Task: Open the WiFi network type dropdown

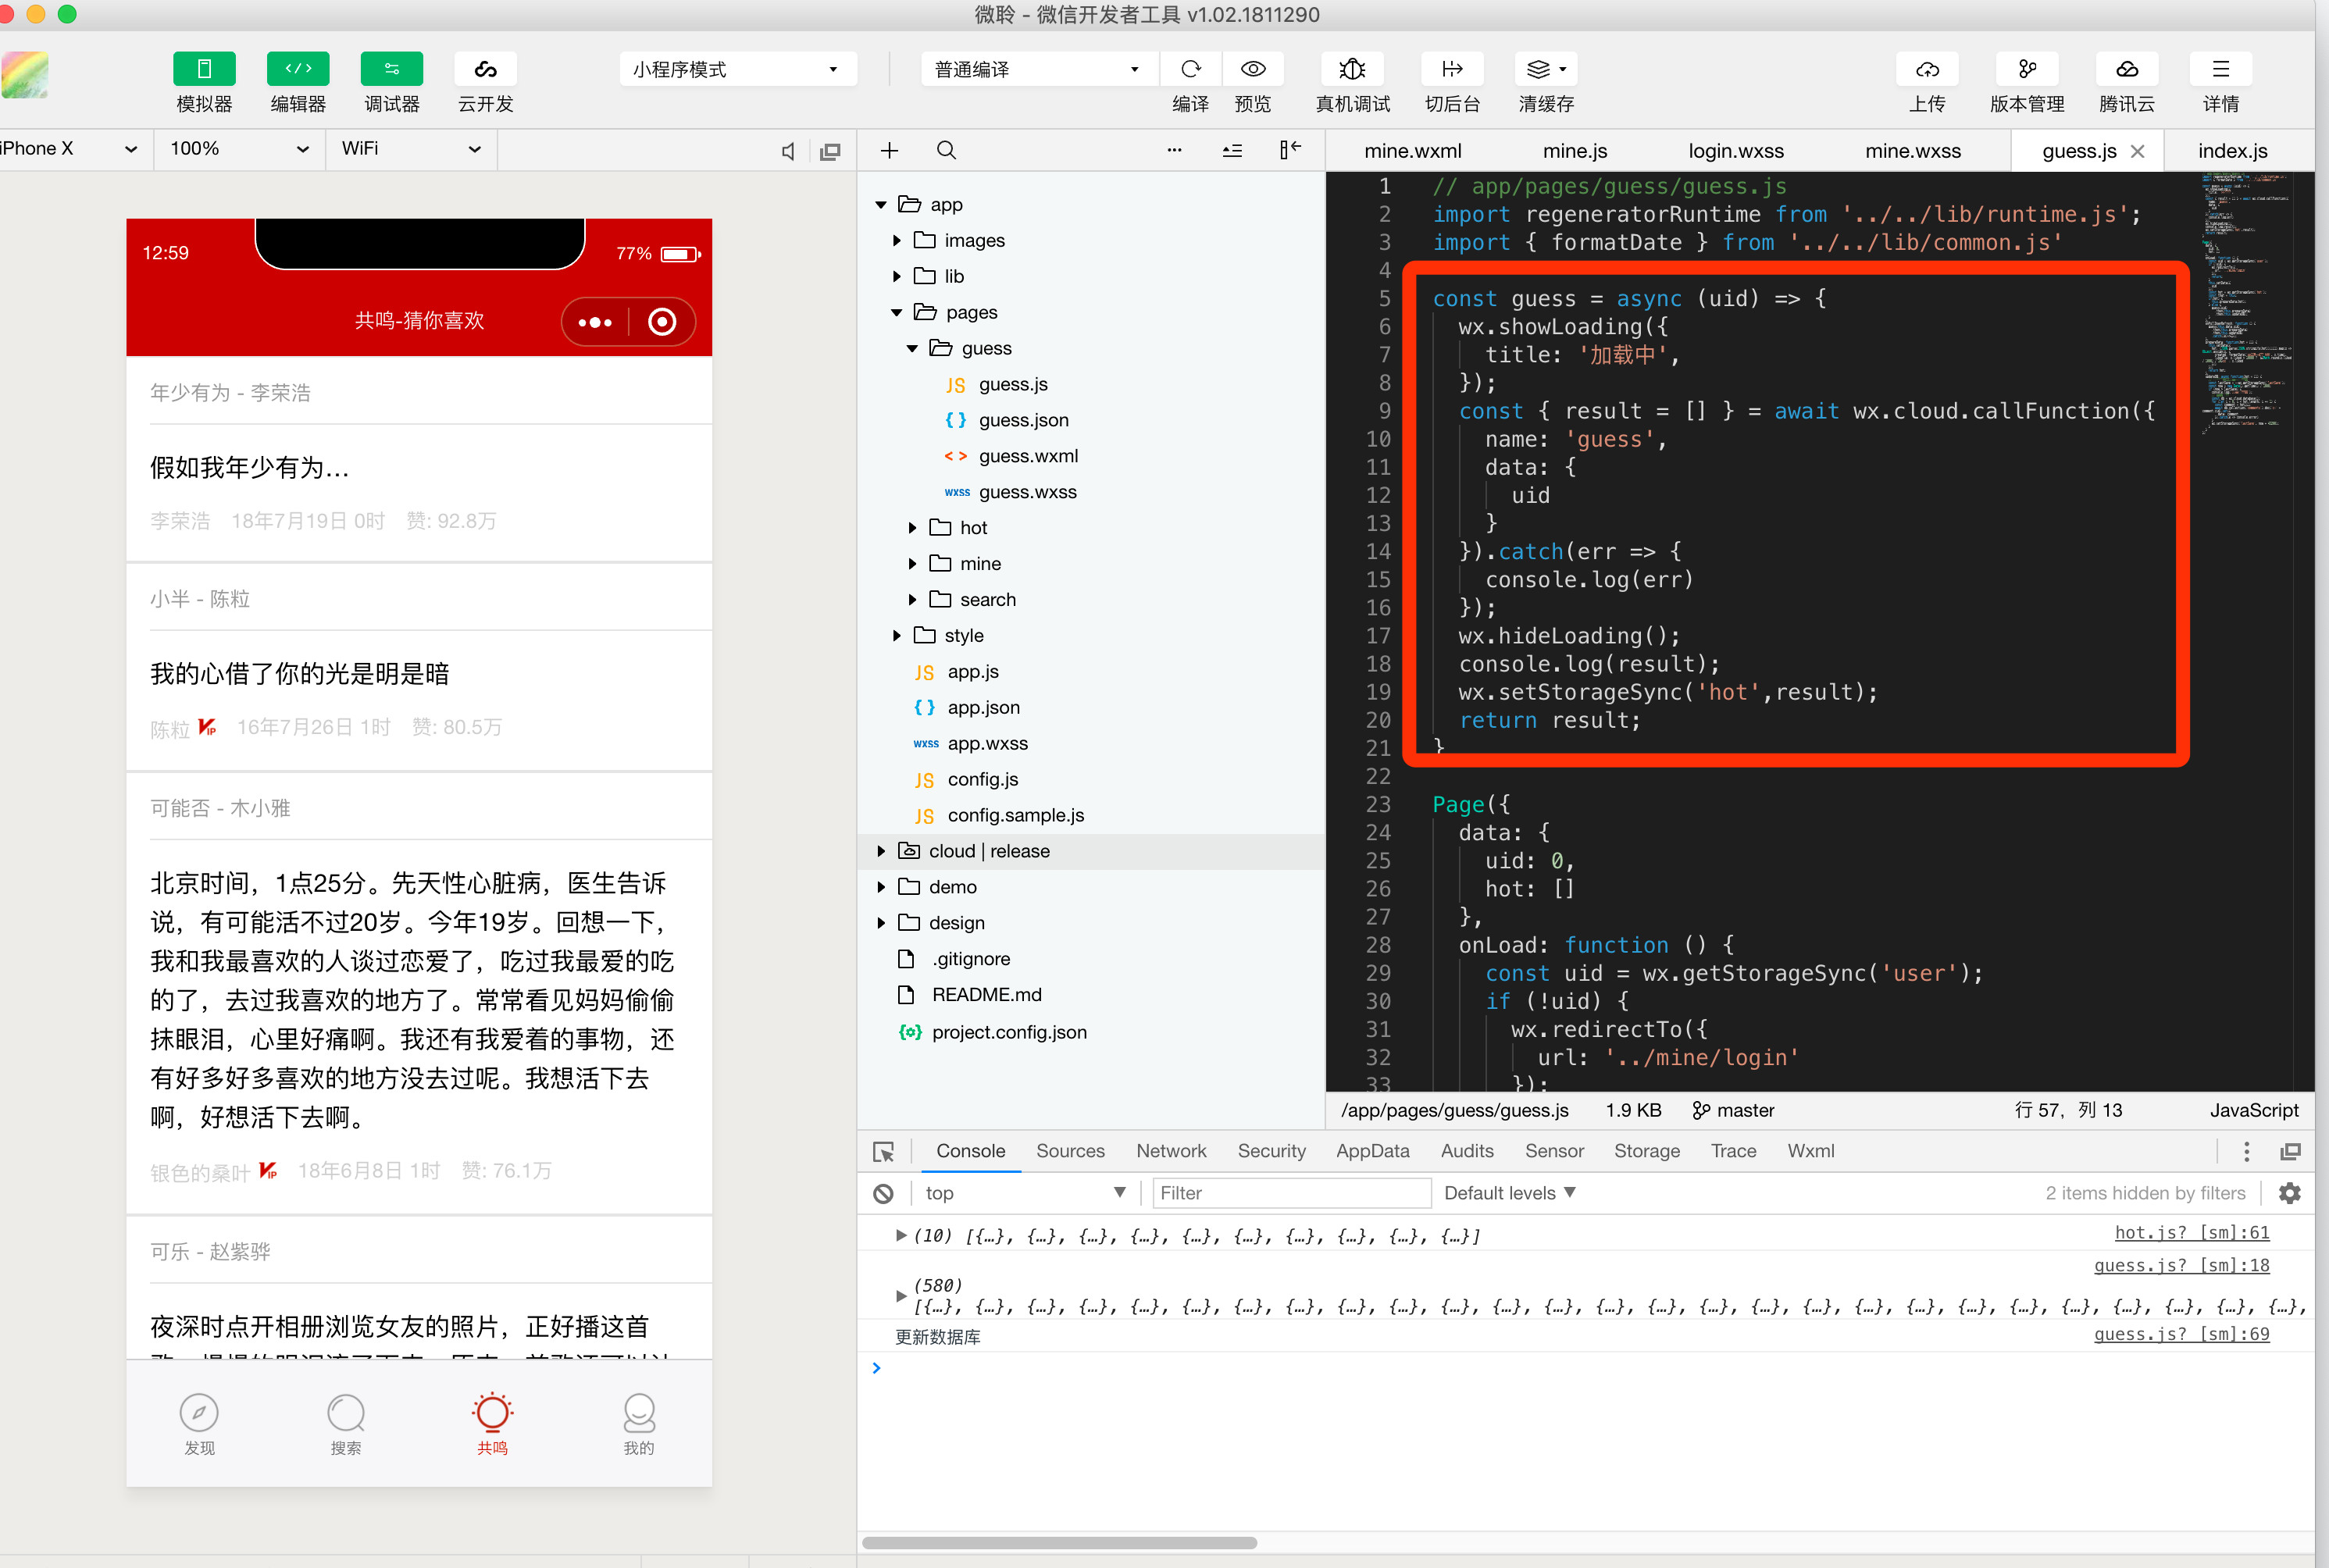Action: tap(411, 149)
